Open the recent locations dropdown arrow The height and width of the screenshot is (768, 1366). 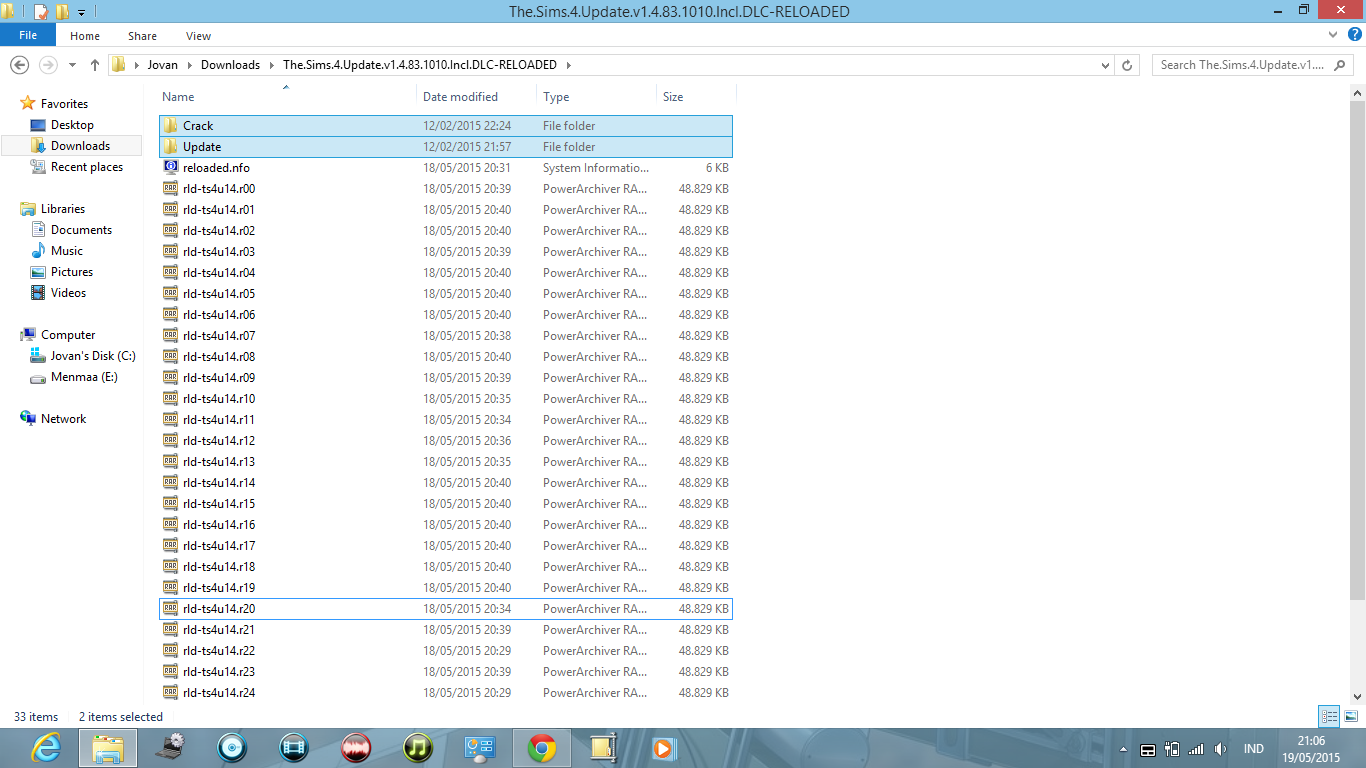pyautogui.click(x=73, y=65)
